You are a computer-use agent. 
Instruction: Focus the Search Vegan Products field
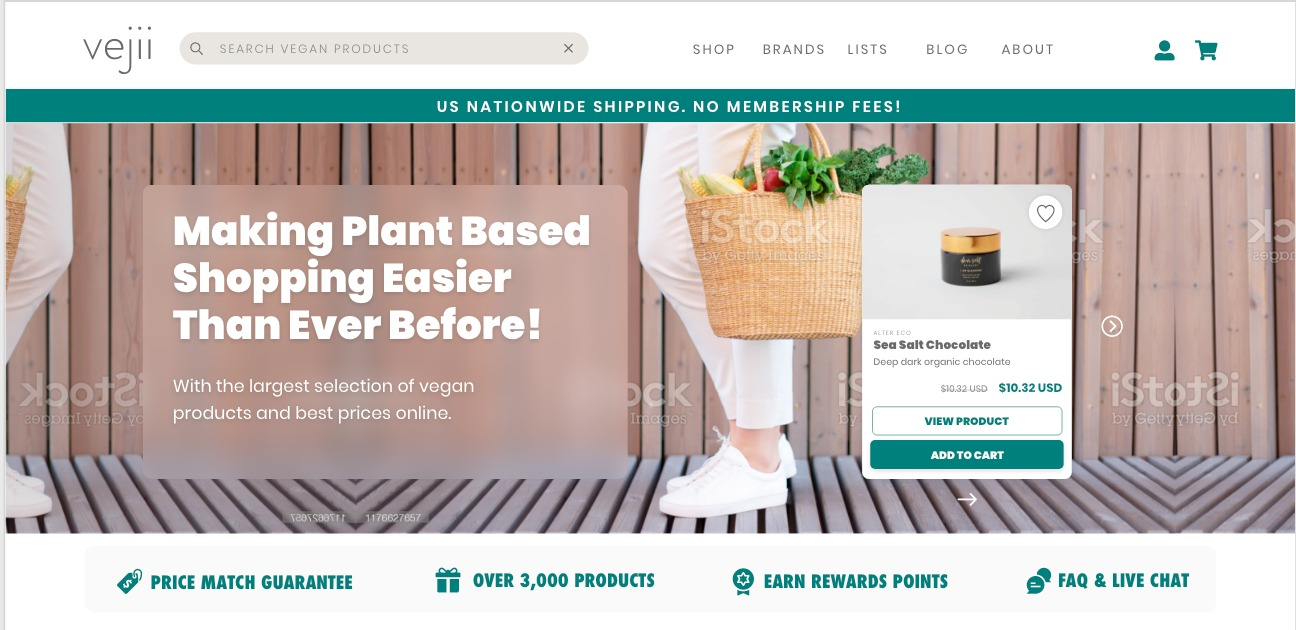[x=384, y=48]
